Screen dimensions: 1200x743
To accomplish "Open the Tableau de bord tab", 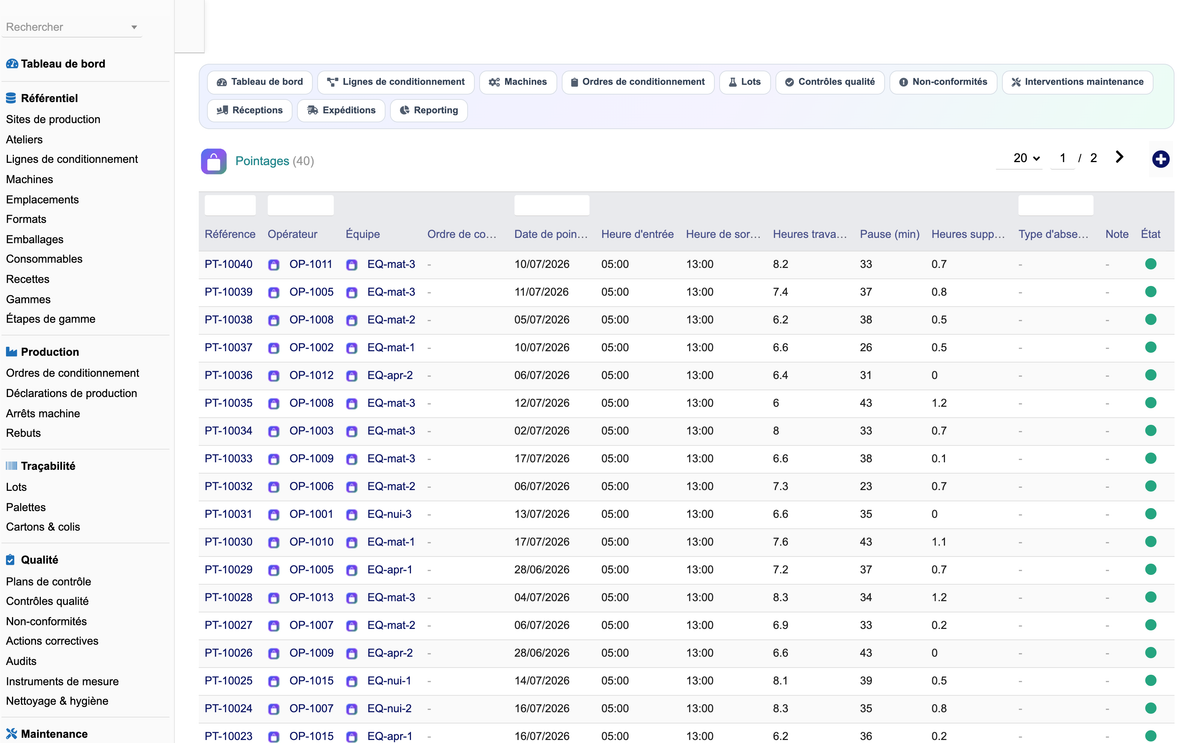I will click(x=260, y=82).
